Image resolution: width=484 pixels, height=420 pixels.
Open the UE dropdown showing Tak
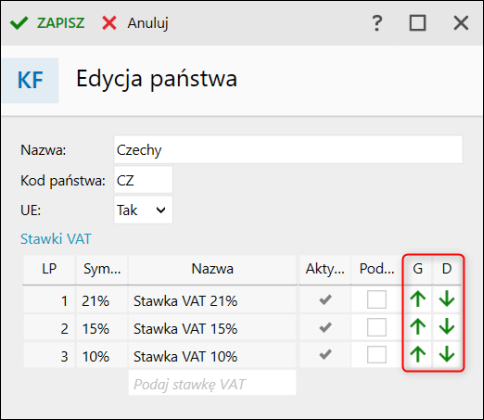143,210
